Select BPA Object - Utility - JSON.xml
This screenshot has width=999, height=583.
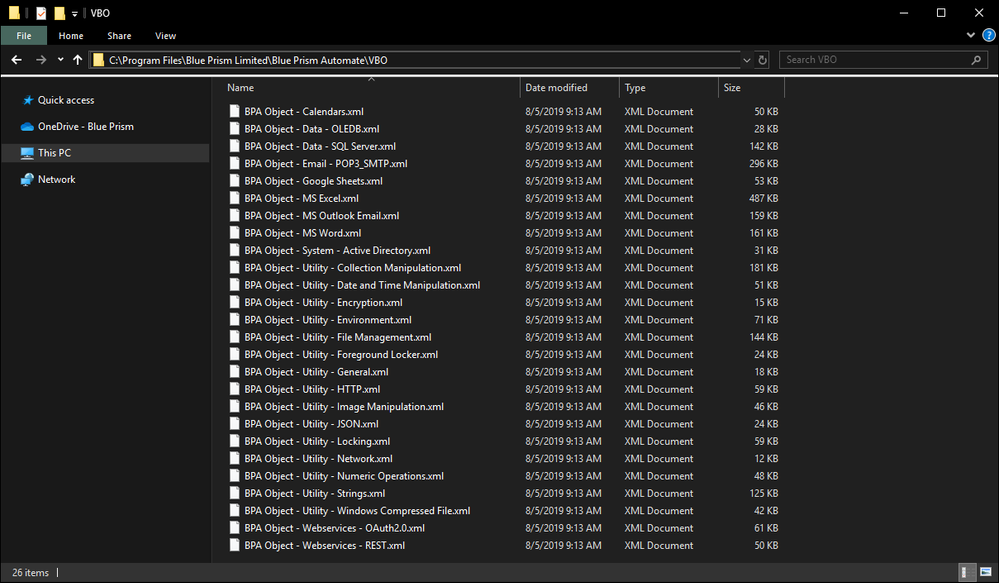312,424
